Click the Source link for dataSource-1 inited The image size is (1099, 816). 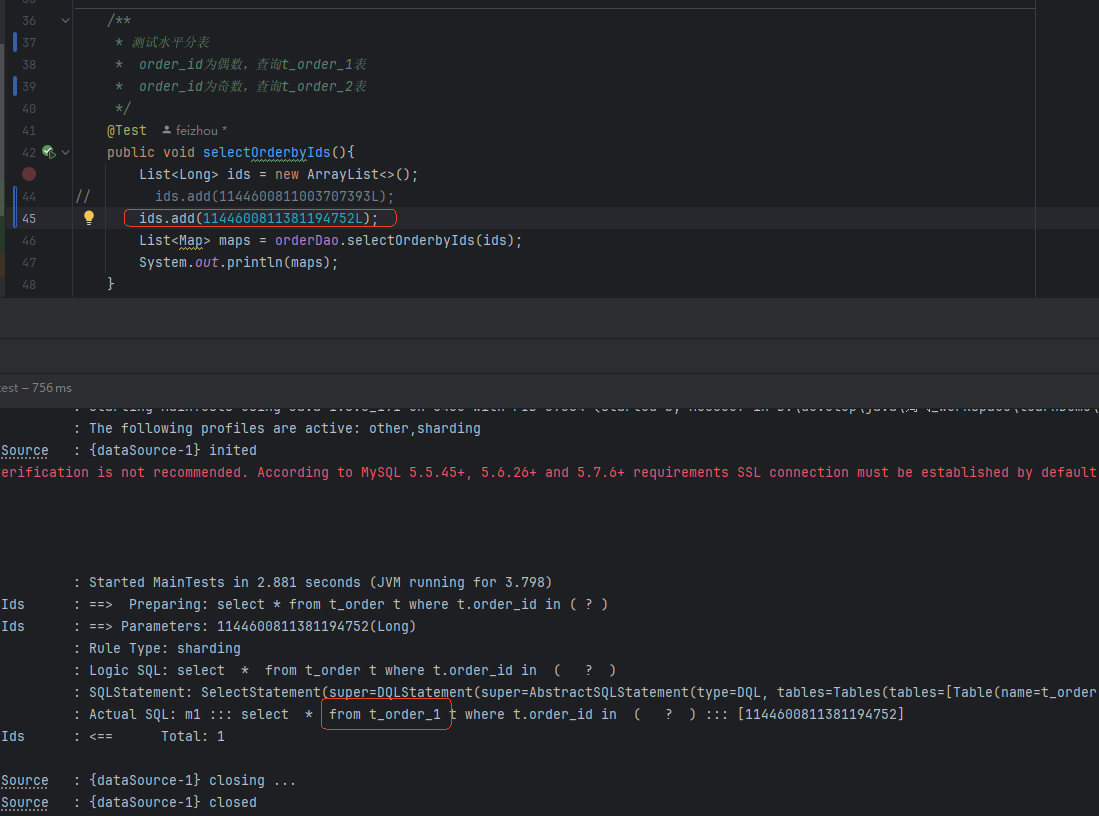click(x=25, y=450)
